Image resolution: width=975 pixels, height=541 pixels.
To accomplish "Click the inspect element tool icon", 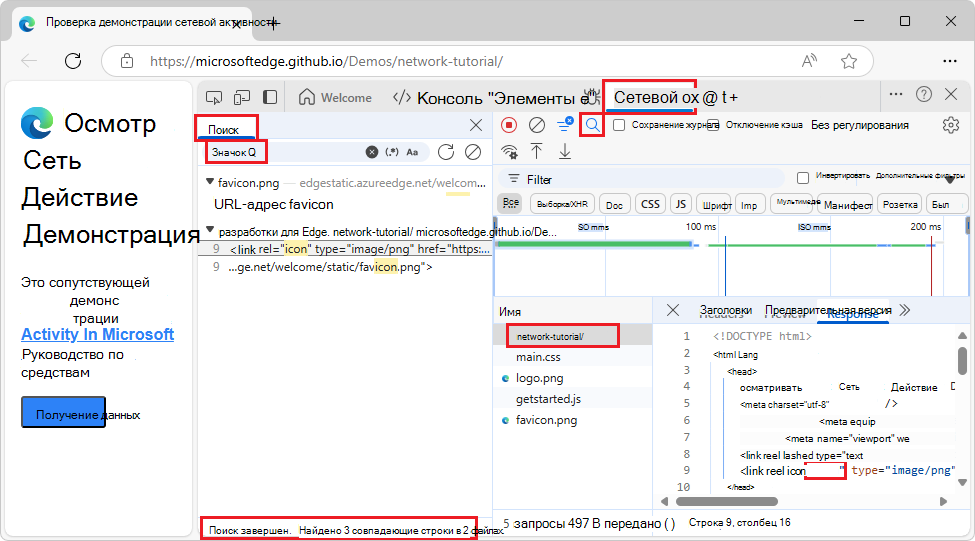I will 214,98.
